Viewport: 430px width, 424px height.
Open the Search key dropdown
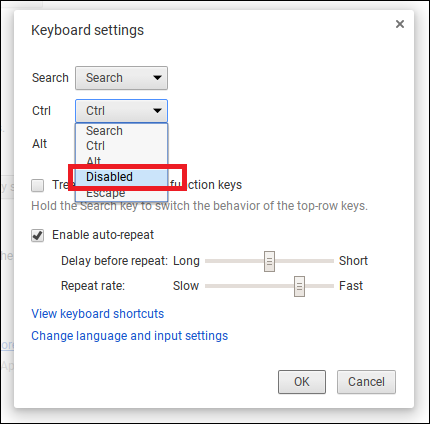(121, 78)
